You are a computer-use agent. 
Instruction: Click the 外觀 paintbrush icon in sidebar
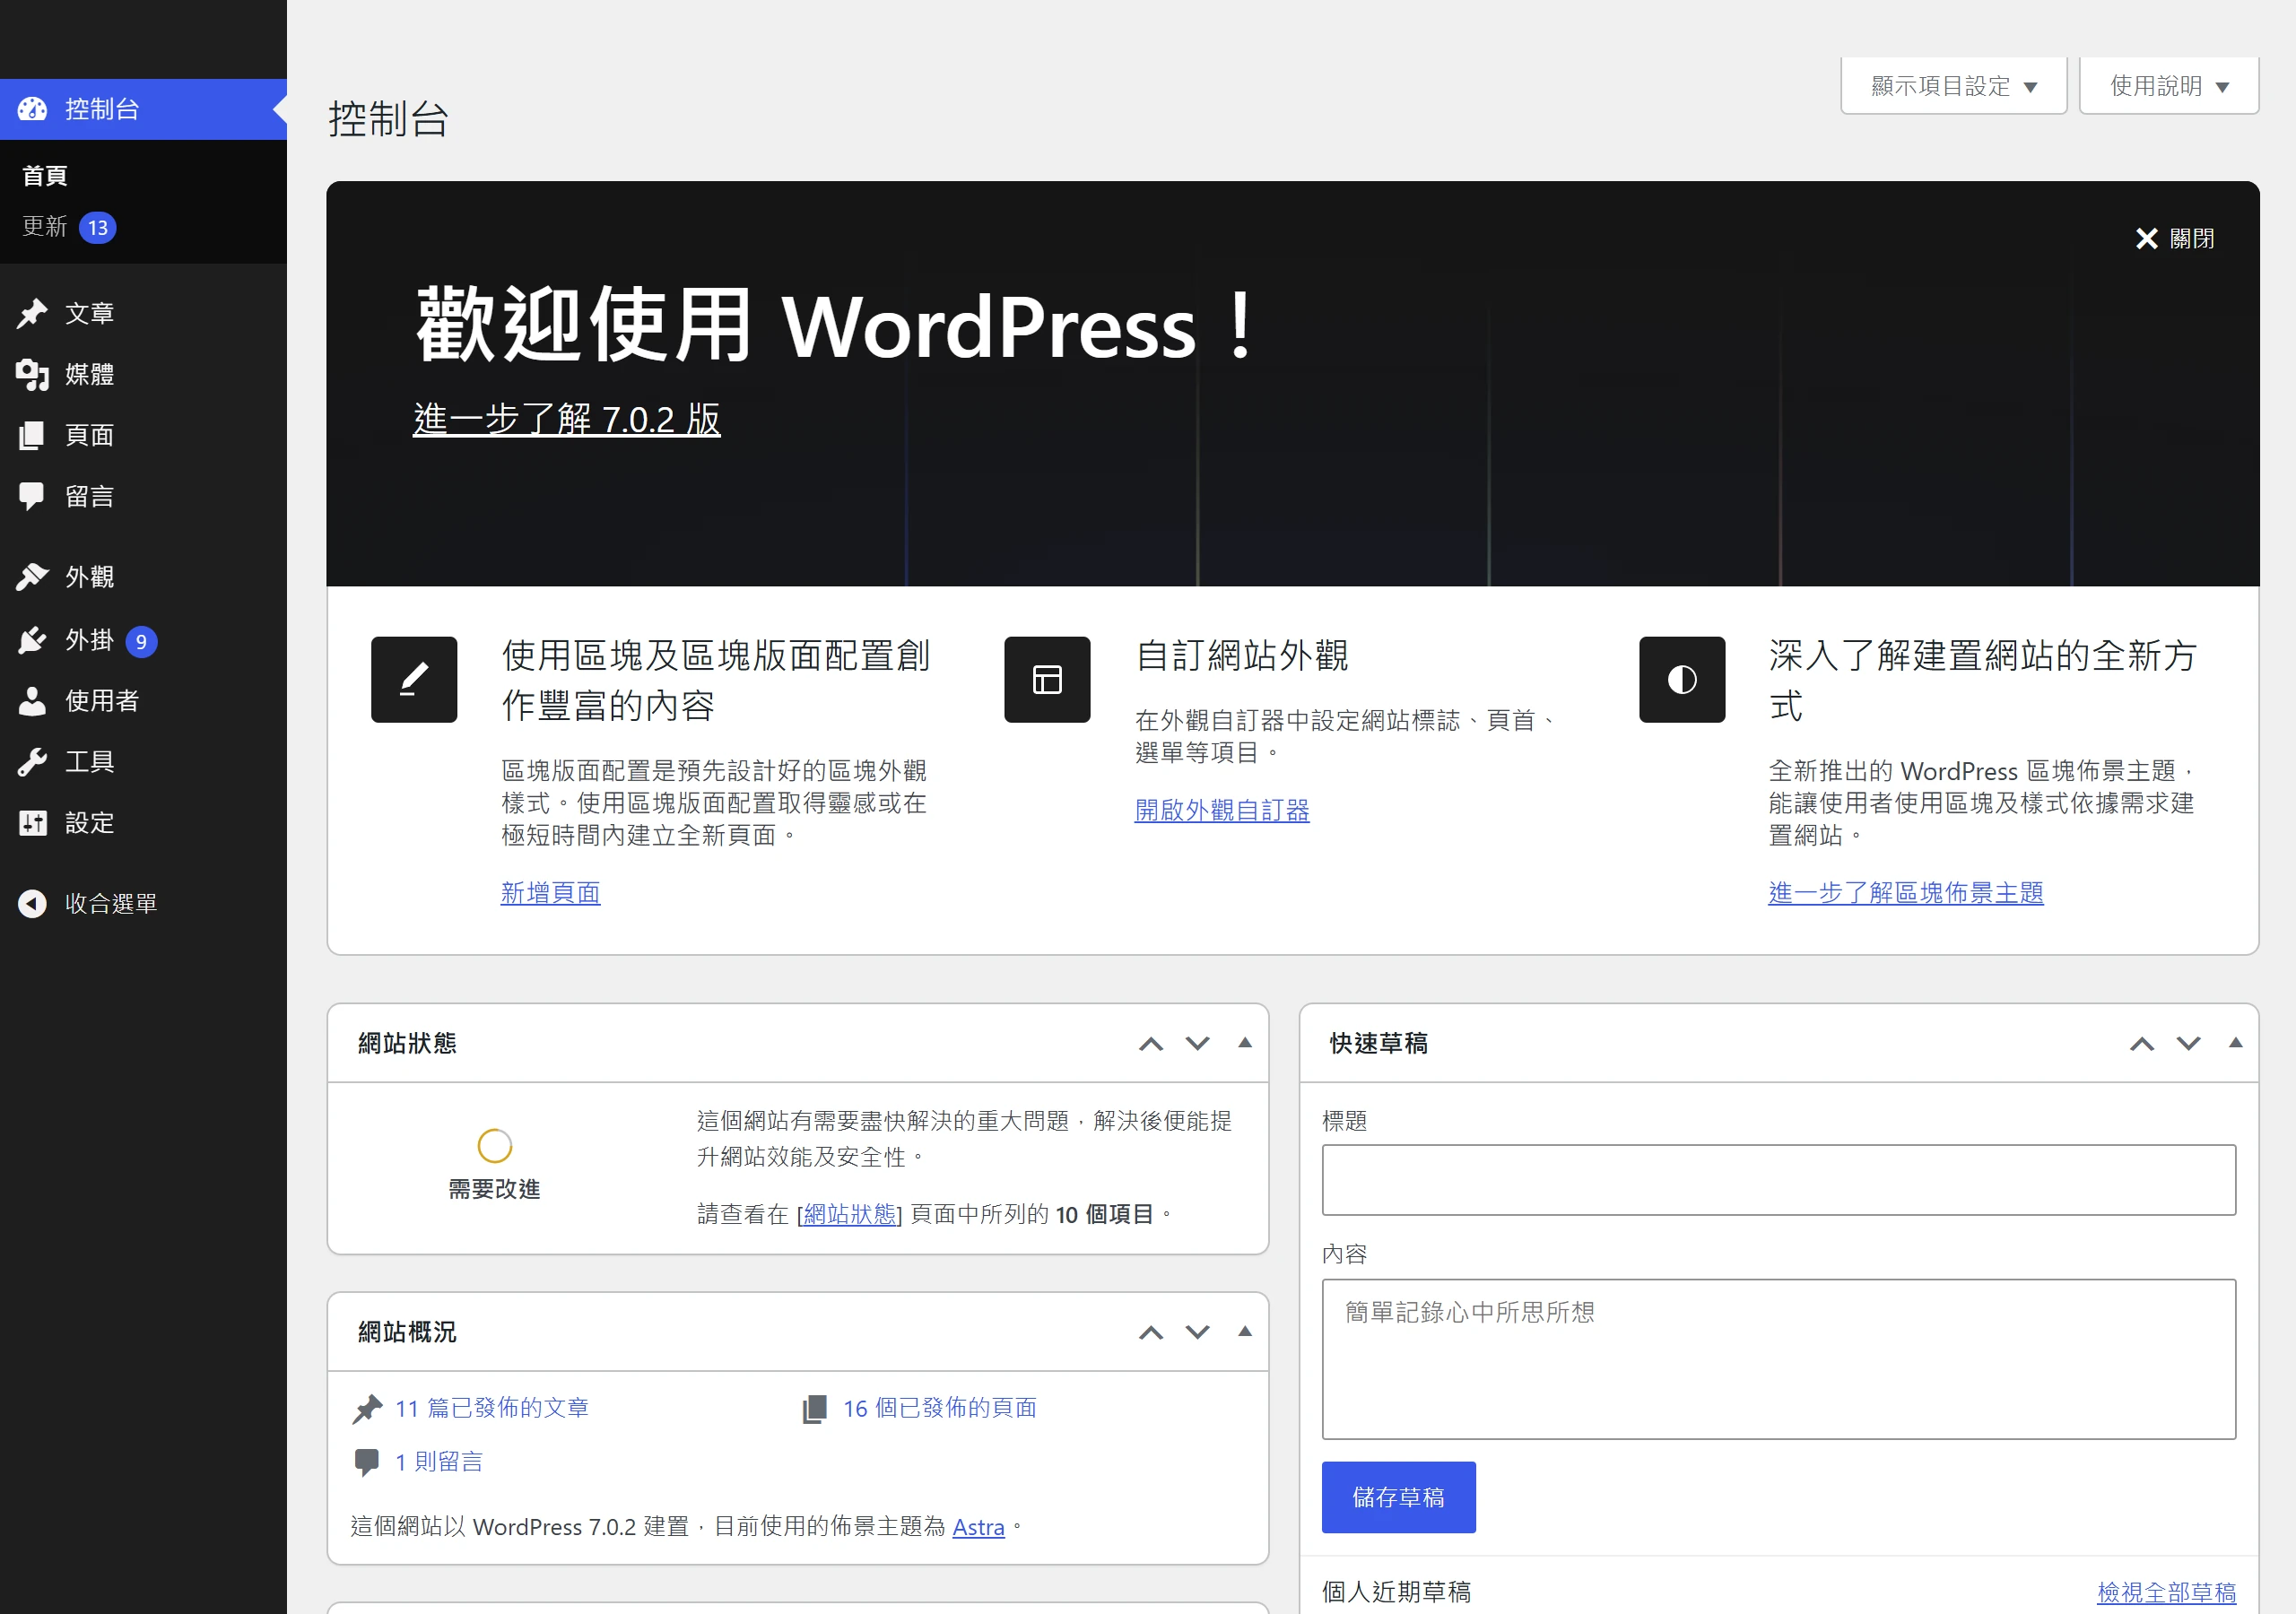tap(32, 577)
